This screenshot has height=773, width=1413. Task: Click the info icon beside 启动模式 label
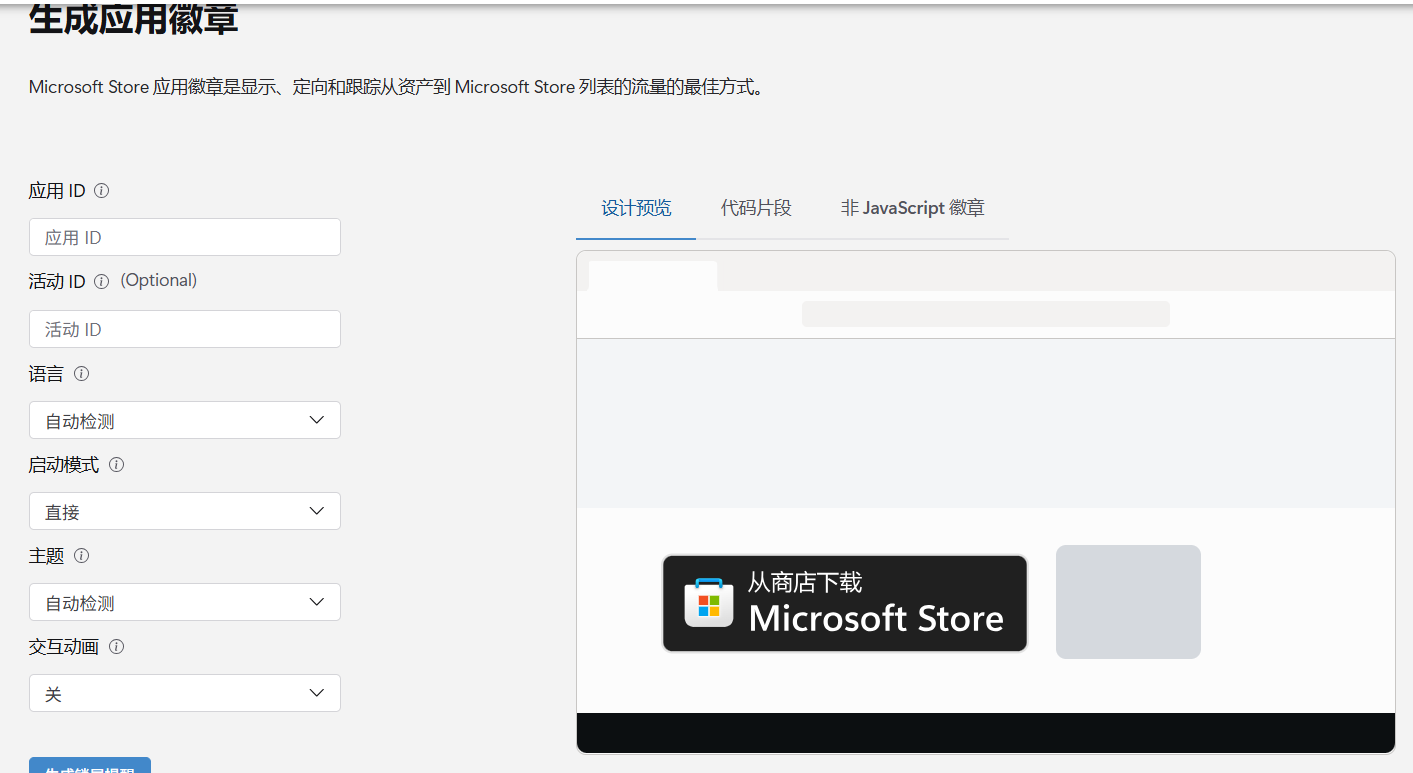coord(116,464)
